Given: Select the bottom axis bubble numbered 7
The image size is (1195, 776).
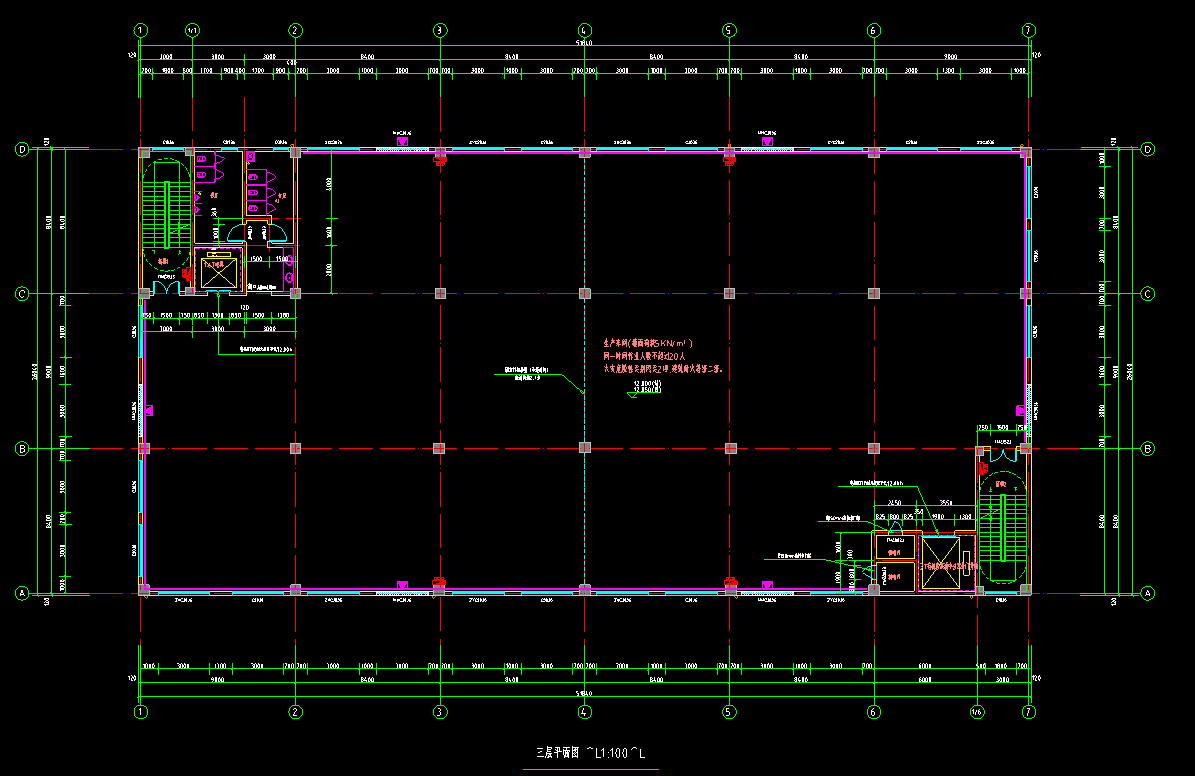Looking at the screenshot, I should [1028, 712].
